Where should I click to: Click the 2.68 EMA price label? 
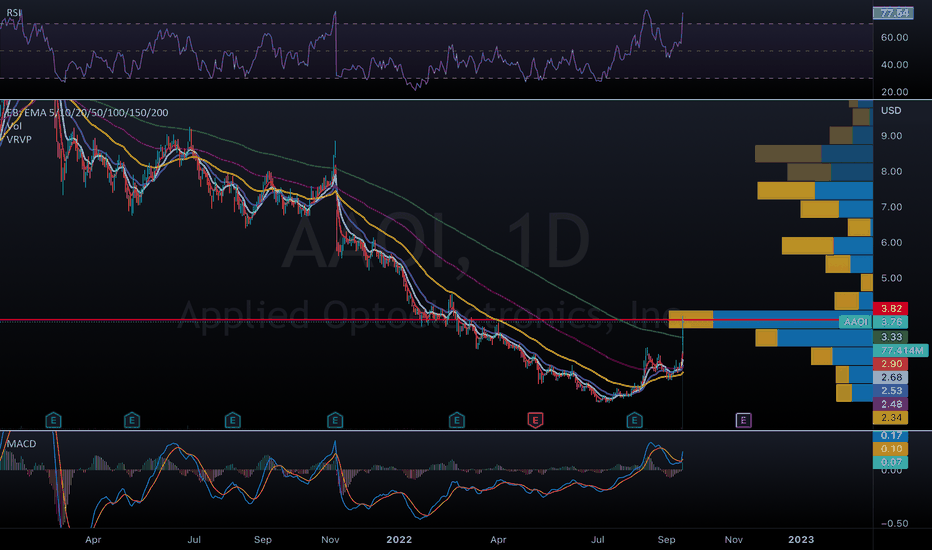click(890, 377)
